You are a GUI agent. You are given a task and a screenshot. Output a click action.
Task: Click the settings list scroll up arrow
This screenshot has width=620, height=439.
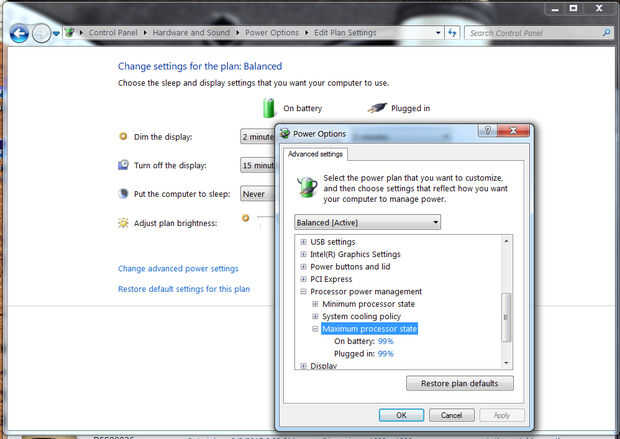pyautogui.click(x=507, y=240)
